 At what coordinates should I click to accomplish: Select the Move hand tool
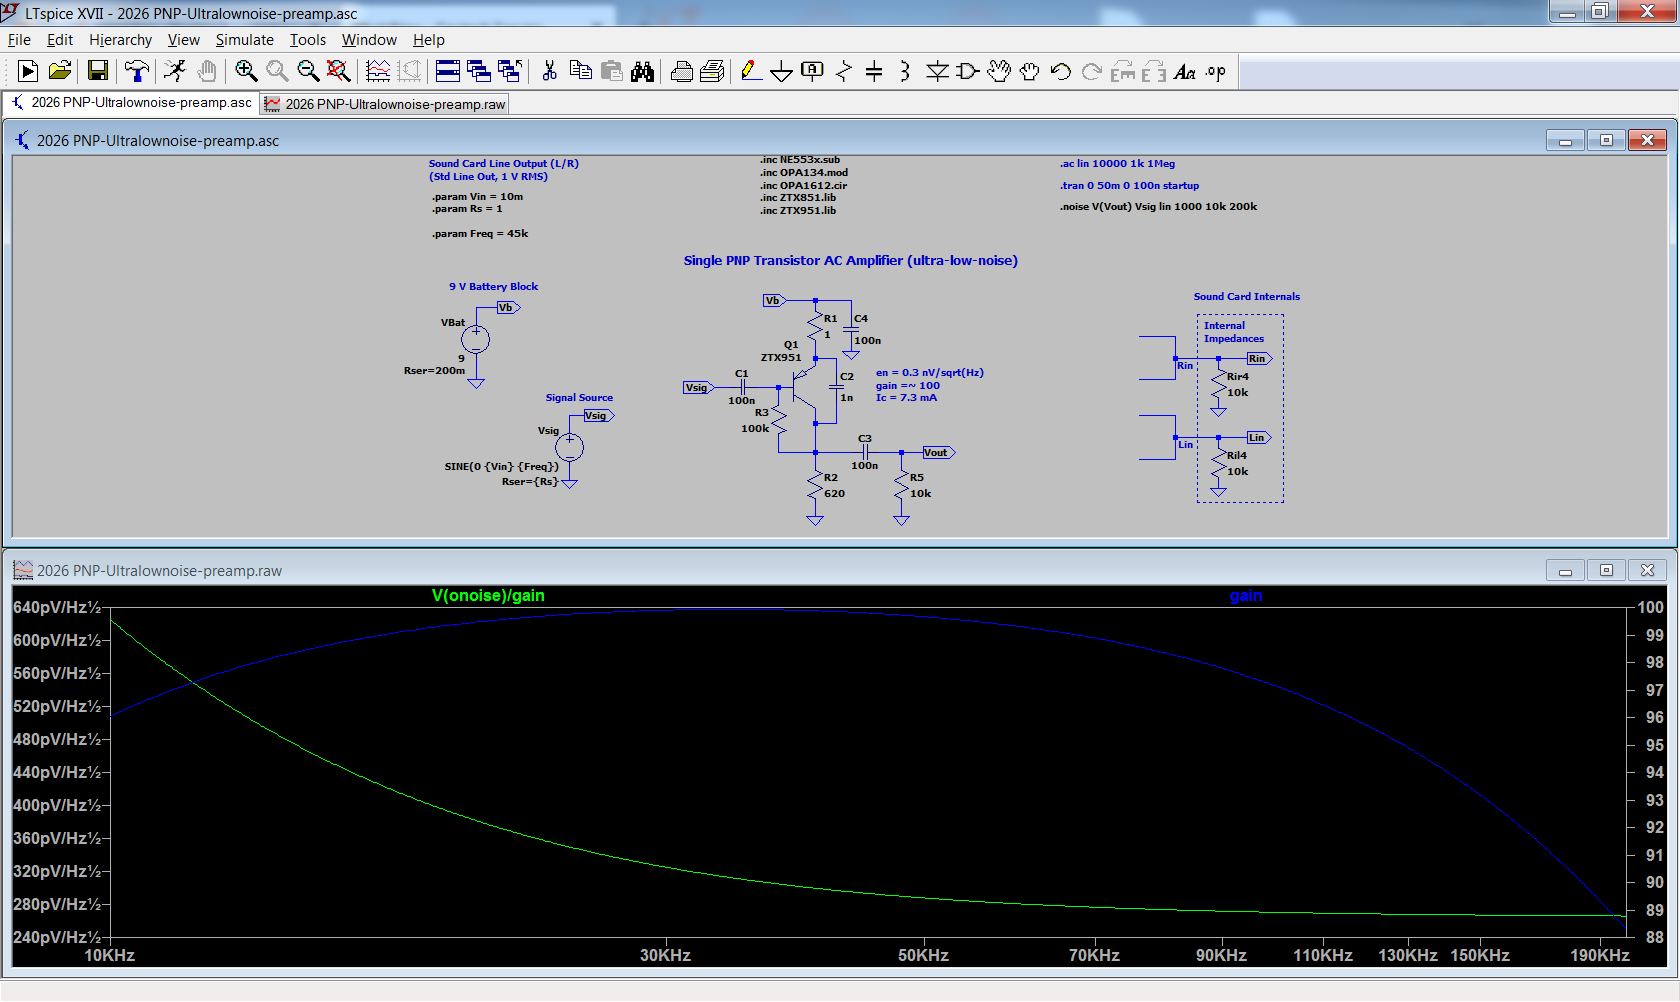(999, 71)
